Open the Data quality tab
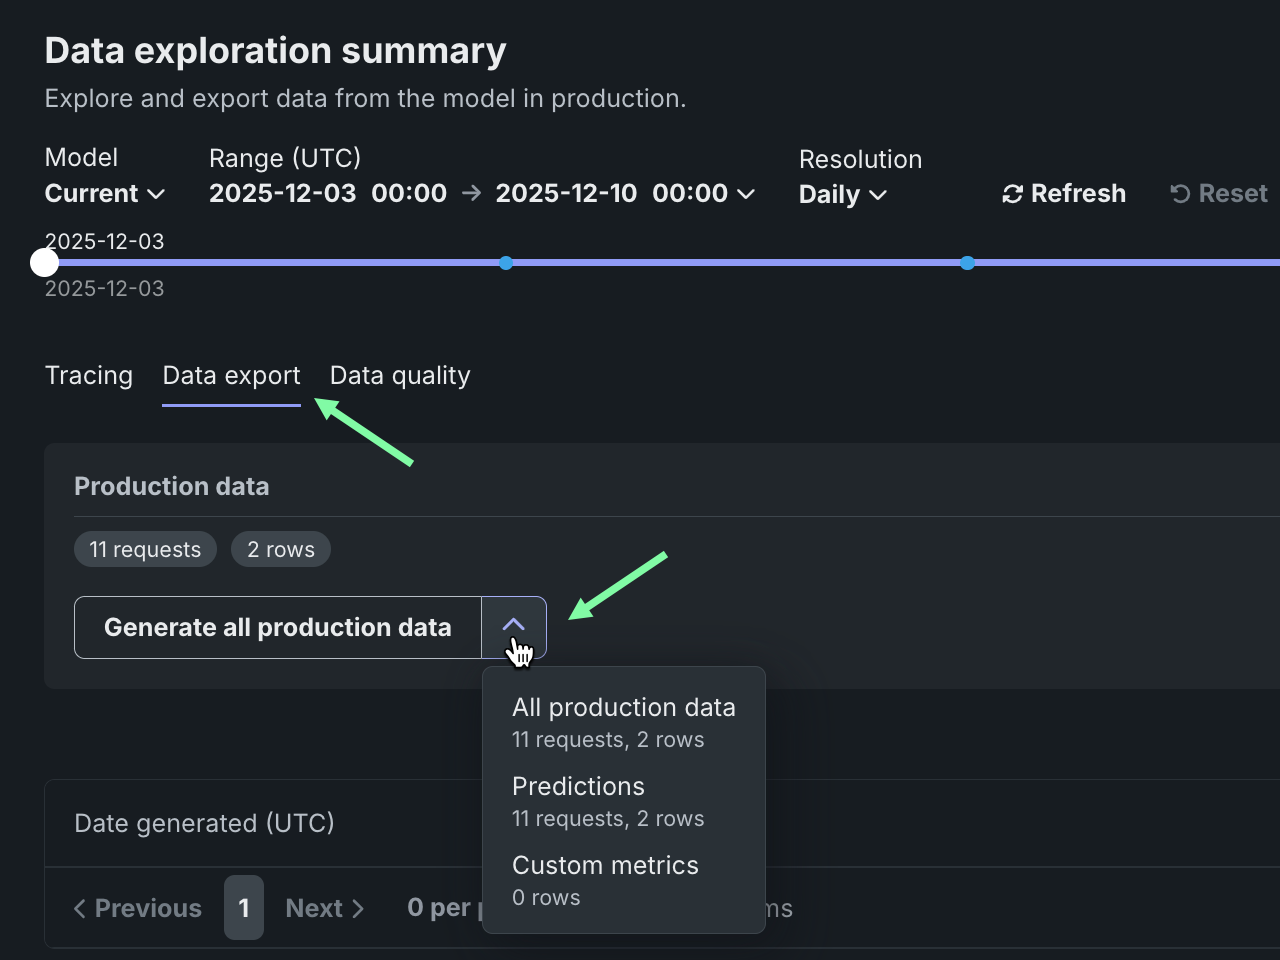Viewport: 1280px width, 960px height. tap(400, 376)
